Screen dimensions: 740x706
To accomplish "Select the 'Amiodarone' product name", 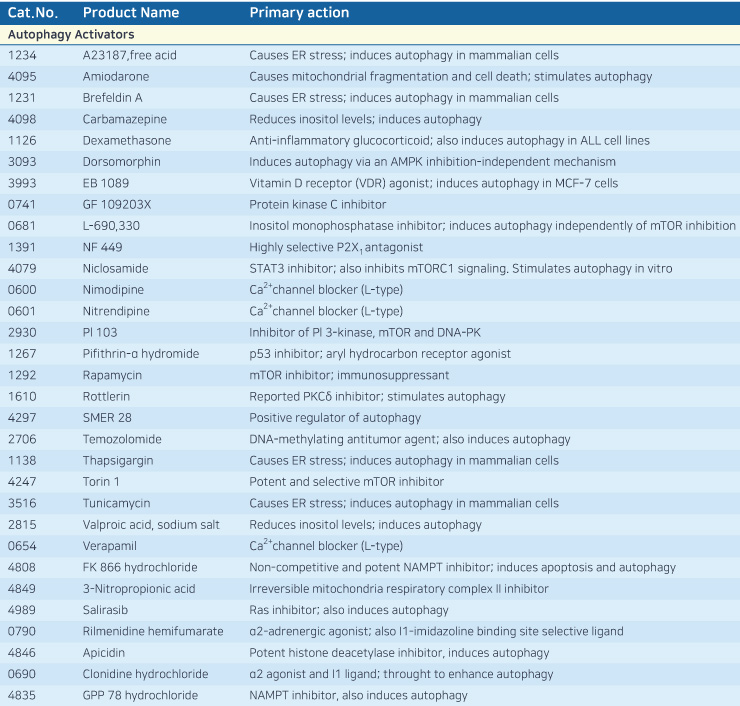I will click(x=116, y=76).
